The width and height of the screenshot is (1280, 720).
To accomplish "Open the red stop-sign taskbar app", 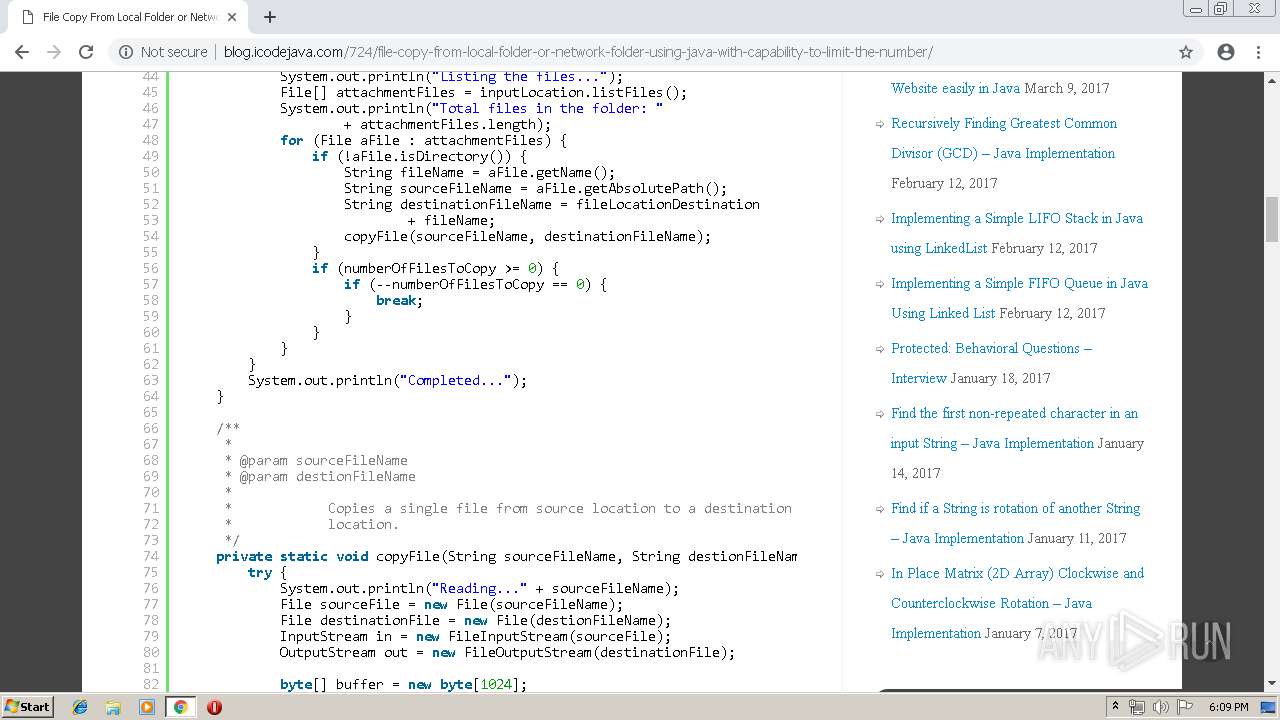I will pyautogui.click(x=214, y=707).
